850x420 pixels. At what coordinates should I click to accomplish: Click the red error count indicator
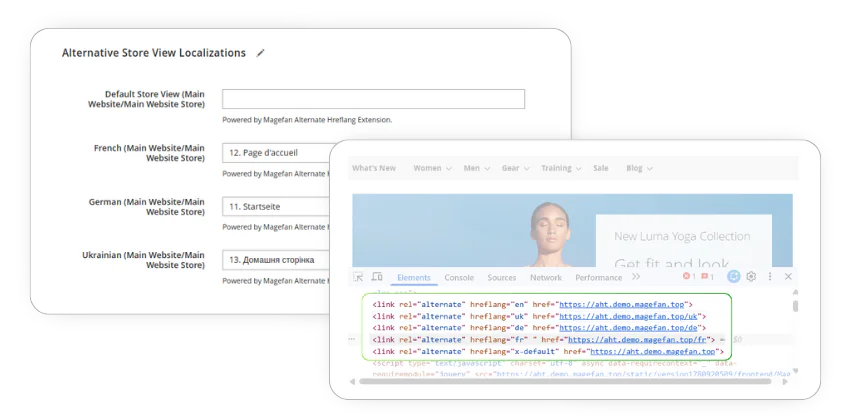pos(689,276)
